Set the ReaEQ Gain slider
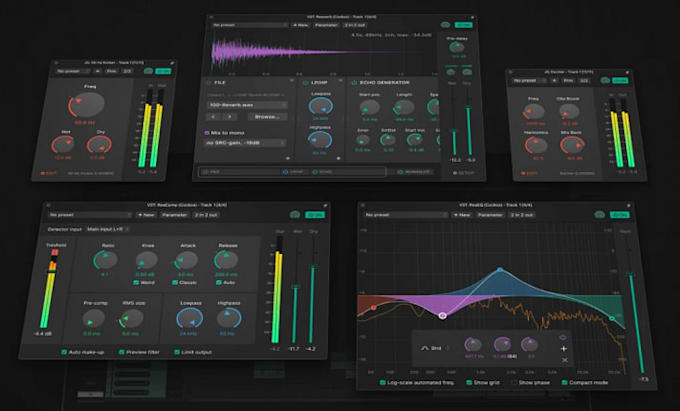This screenshot has width=680, height=411. pyautogui.click(x=630, y=275)
